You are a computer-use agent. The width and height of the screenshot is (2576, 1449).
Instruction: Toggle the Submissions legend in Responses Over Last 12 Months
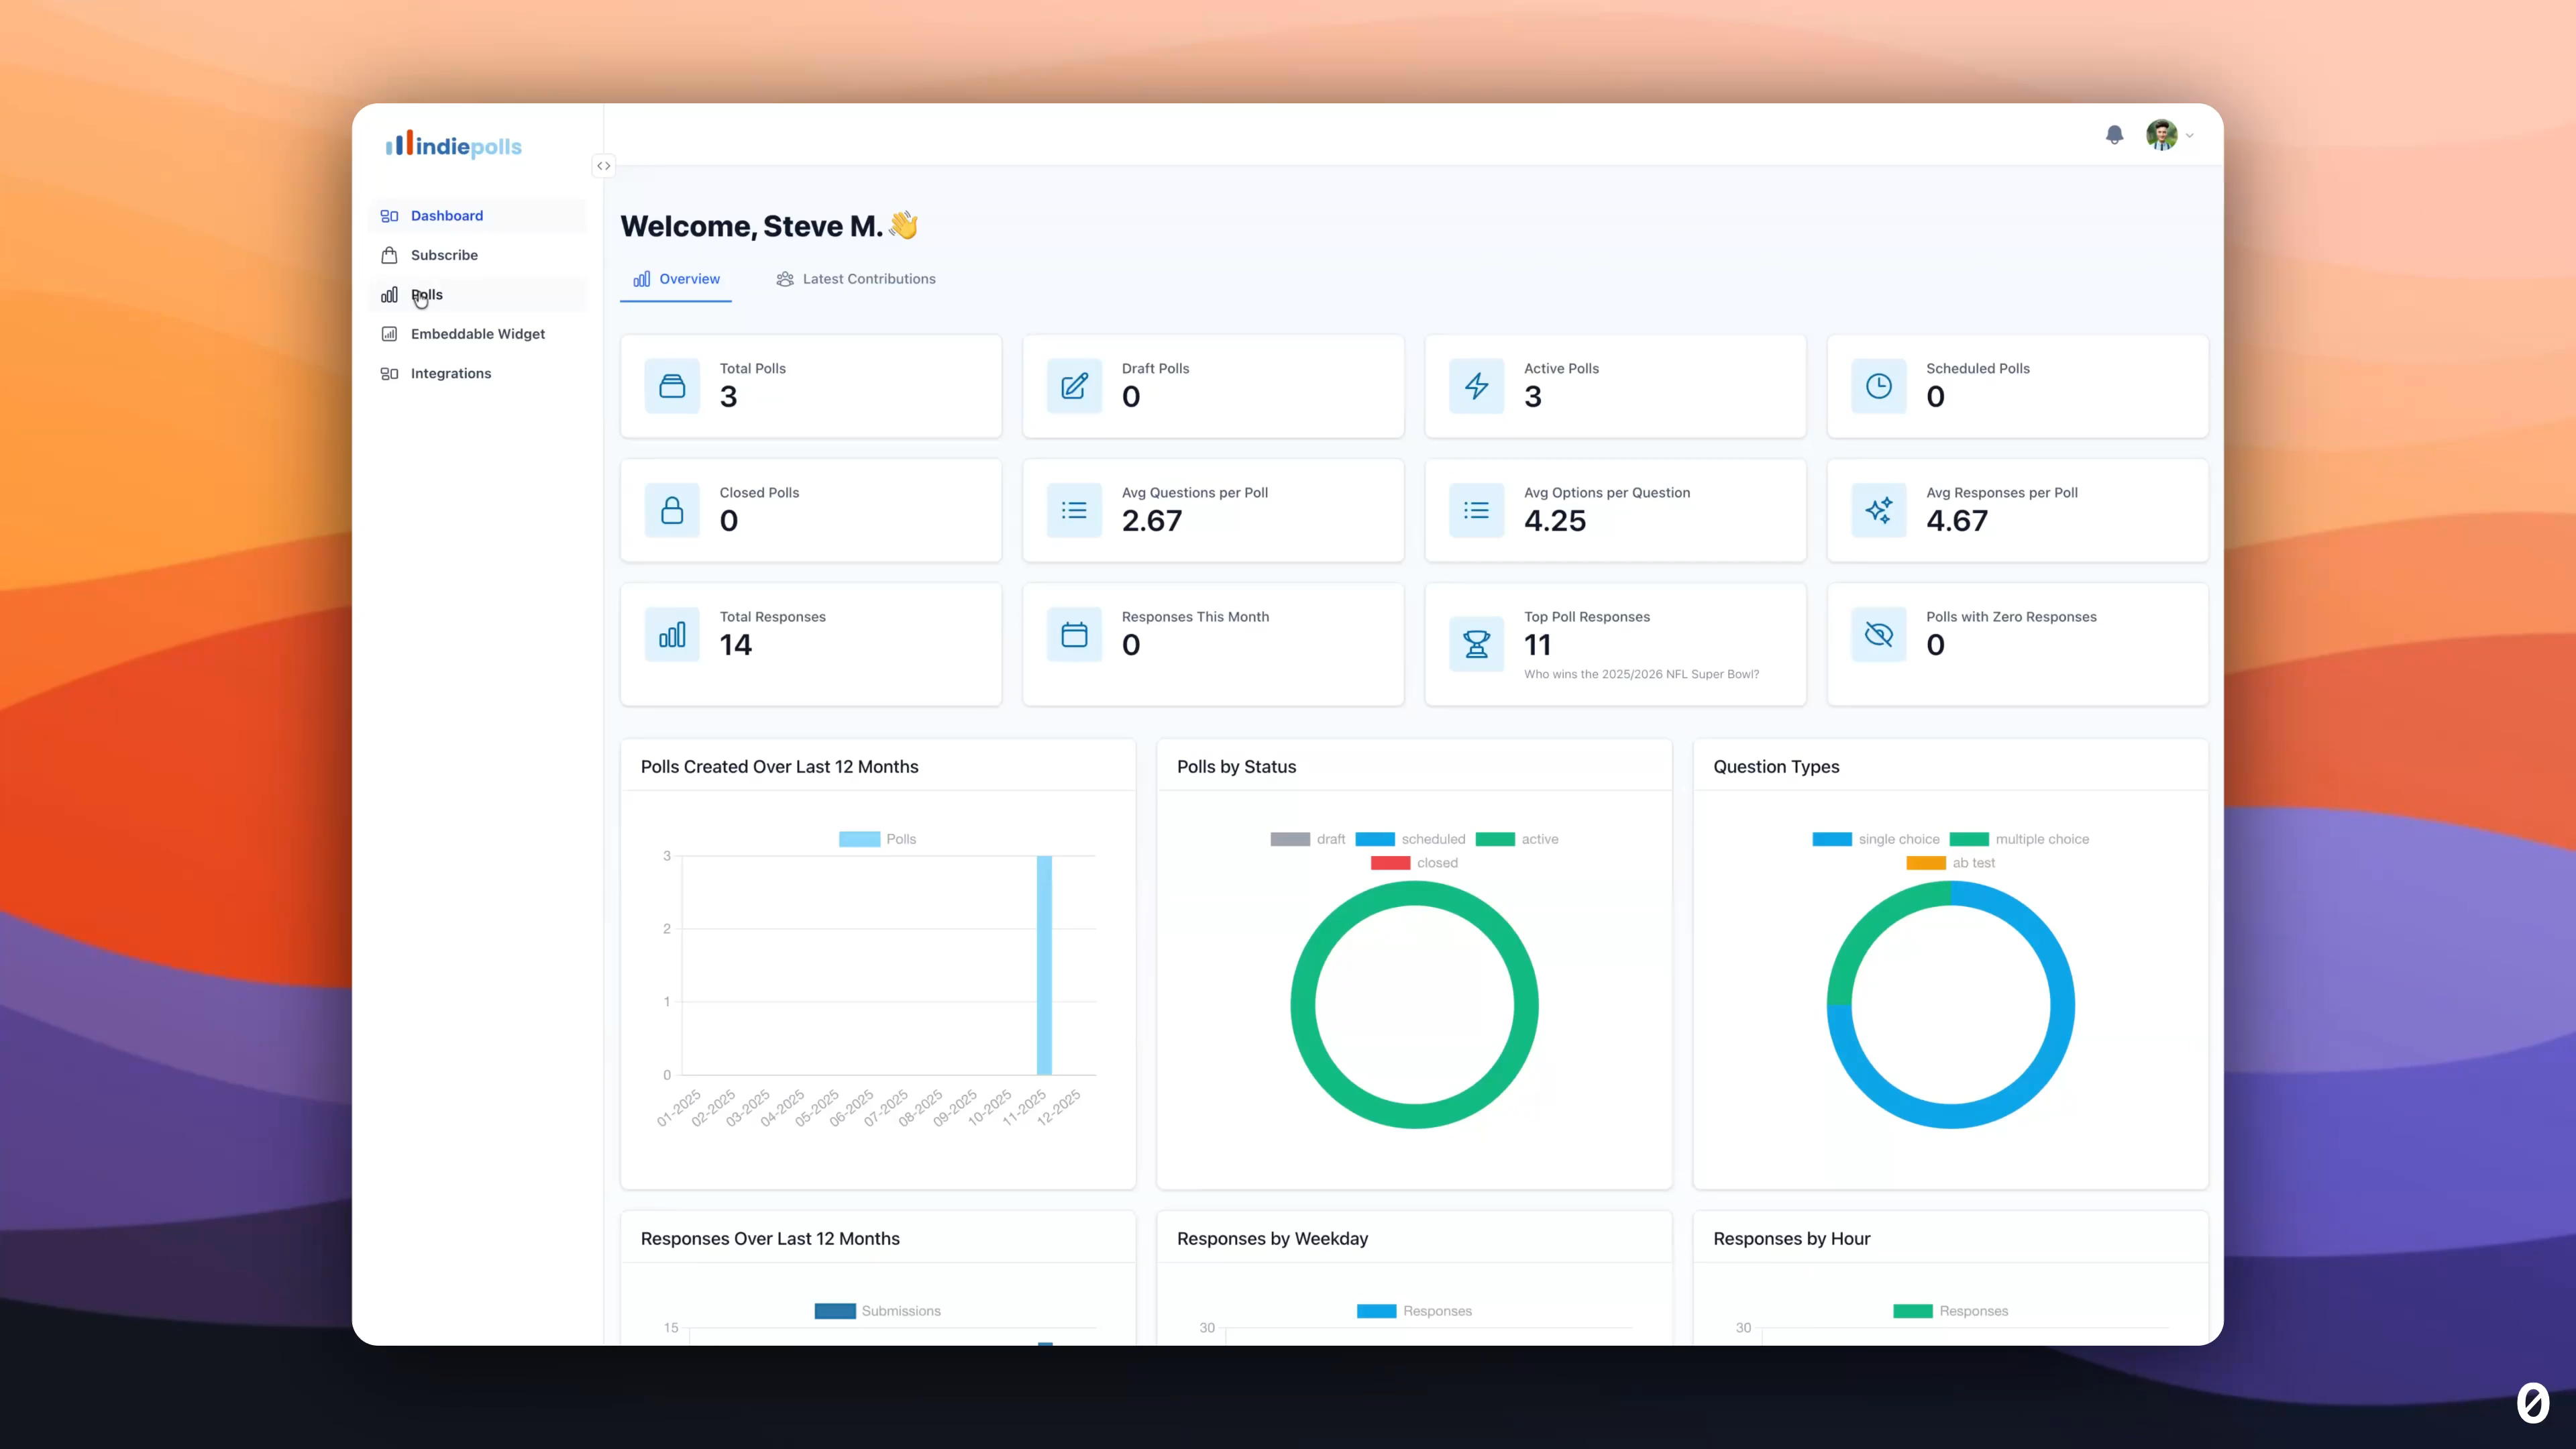[x=877, y=1311]
